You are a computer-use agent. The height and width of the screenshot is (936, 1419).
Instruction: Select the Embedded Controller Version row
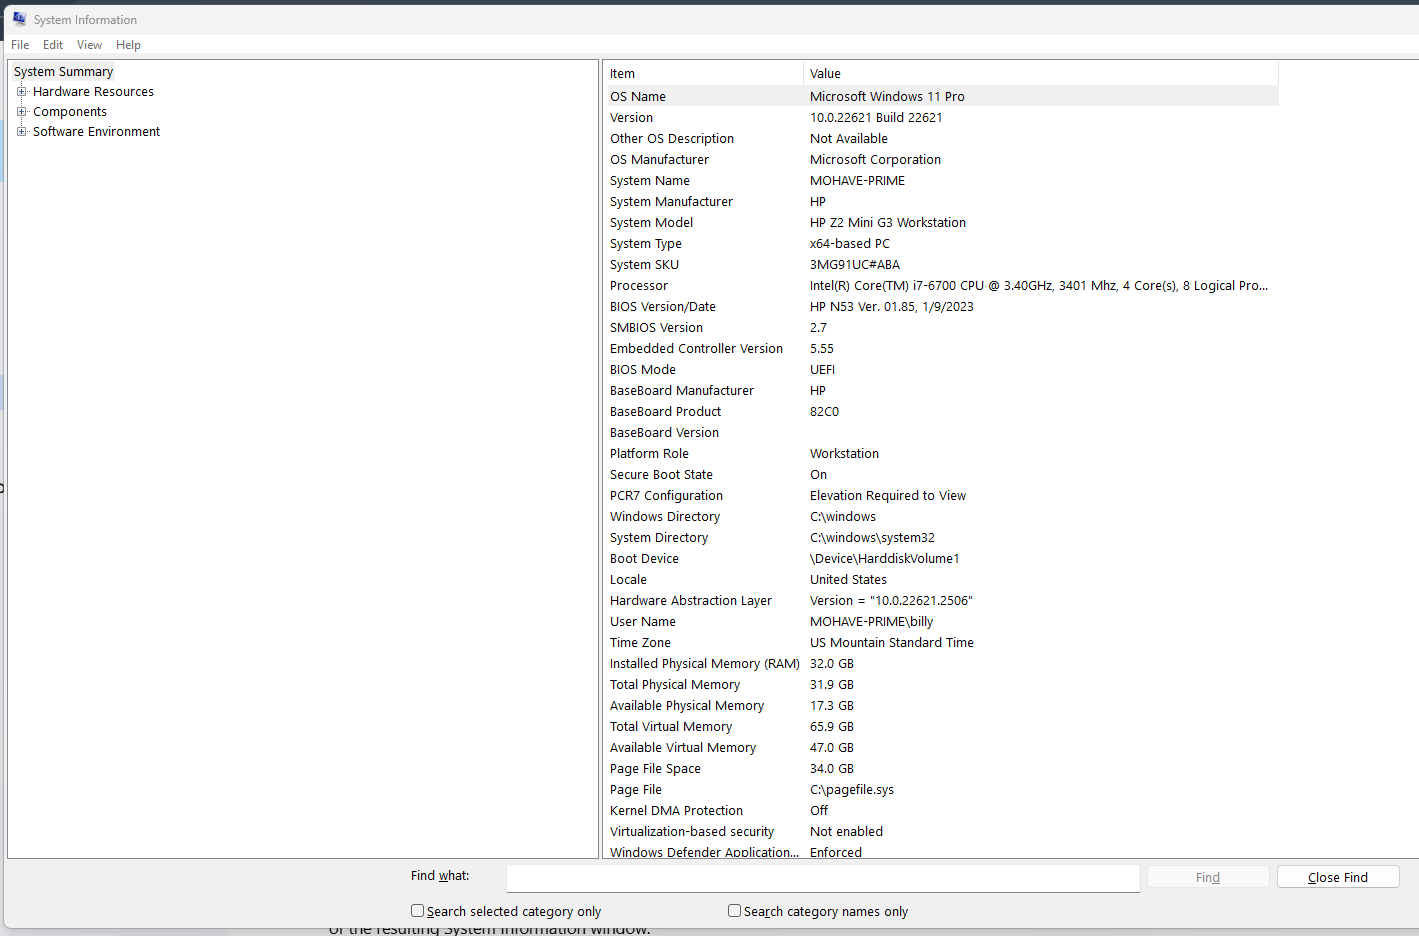point(941,349)
